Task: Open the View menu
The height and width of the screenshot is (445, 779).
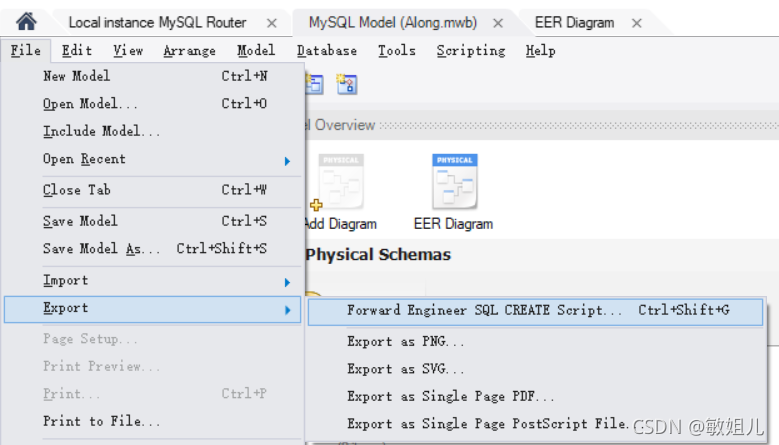Action: click(128, 50)
